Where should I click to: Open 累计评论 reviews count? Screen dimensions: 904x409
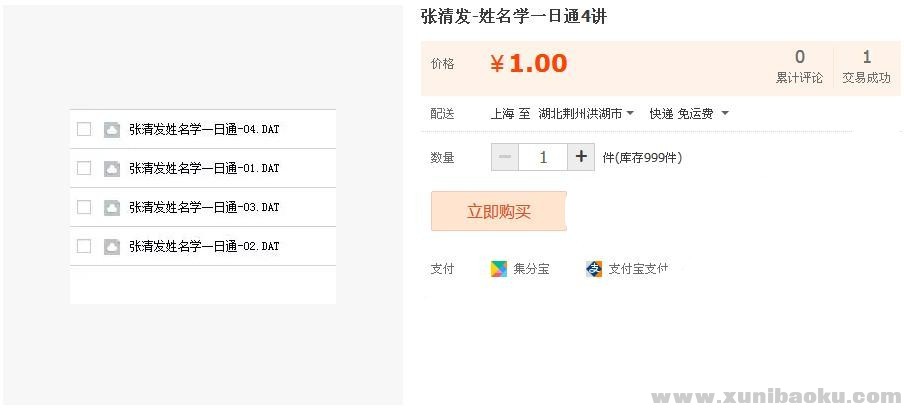799,66
